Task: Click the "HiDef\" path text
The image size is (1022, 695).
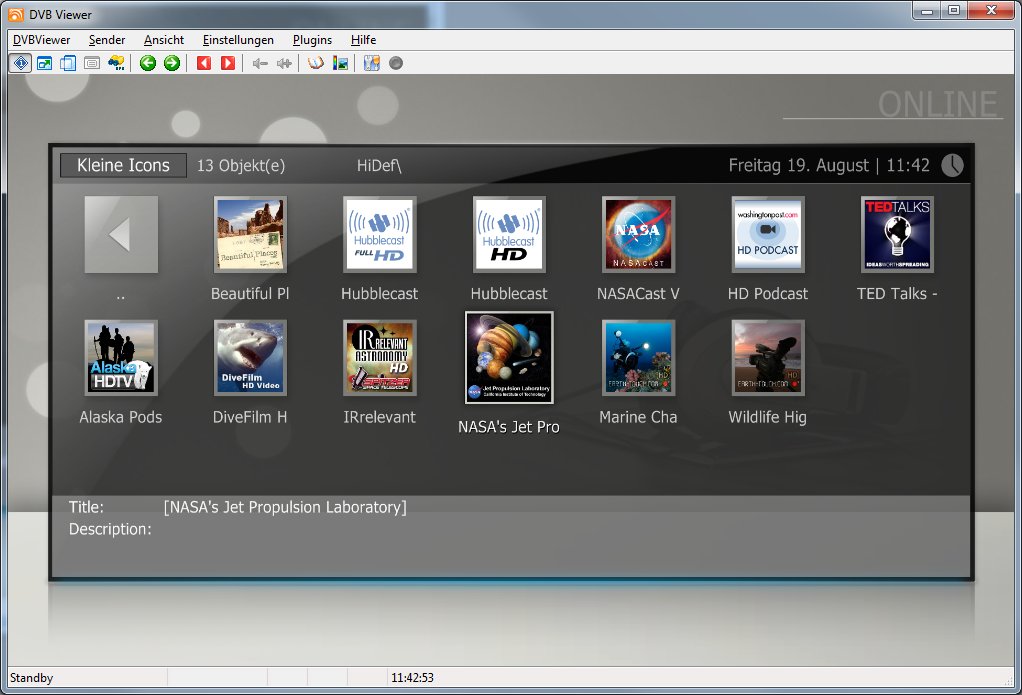Action: click(379, 166)
